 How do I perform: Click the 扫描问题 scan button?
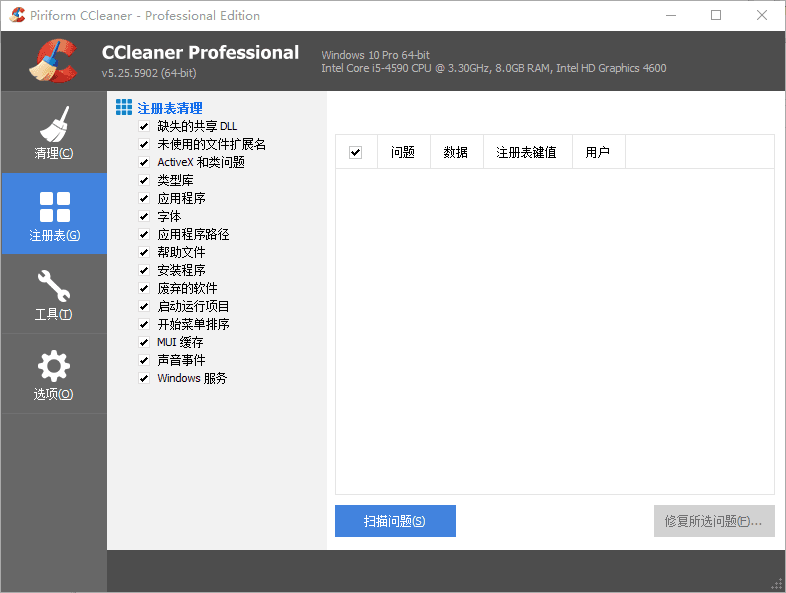pyautogui.click(x=395, y=521)
